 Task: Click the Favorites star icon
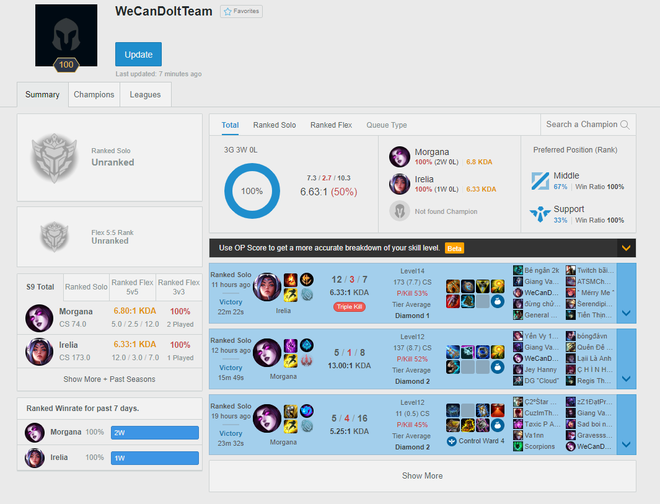(x=228, y=11)
